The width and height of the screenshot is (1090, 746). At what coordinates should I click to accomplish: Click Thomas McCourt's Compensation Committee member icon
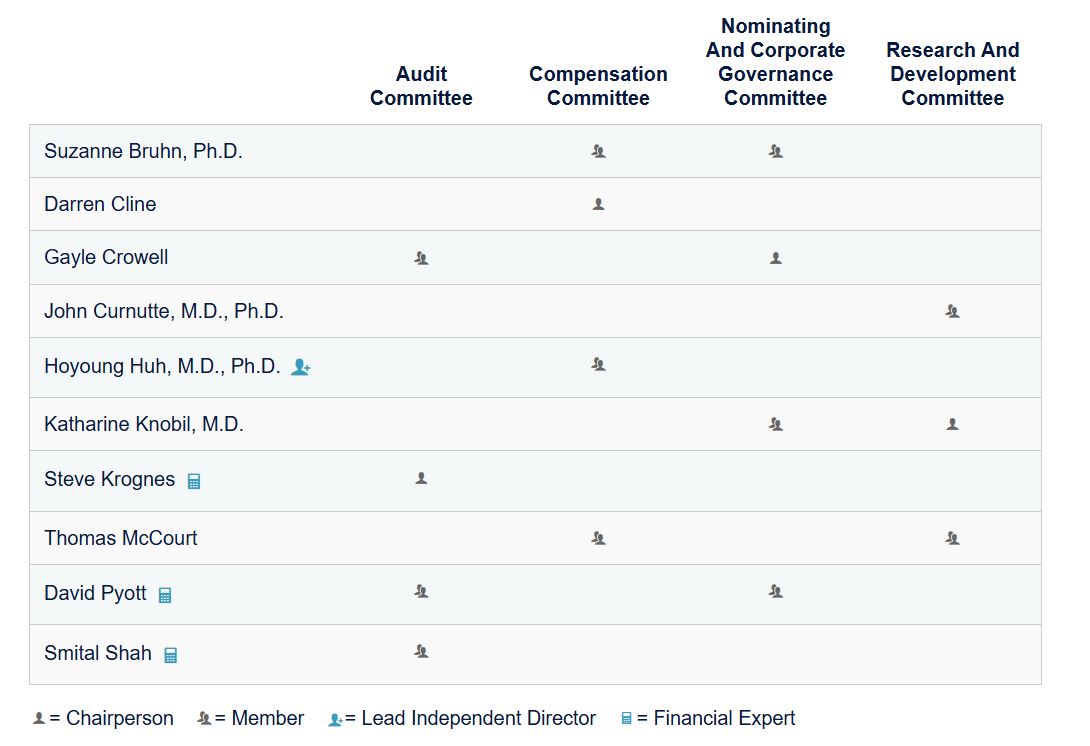click(598, 538)
